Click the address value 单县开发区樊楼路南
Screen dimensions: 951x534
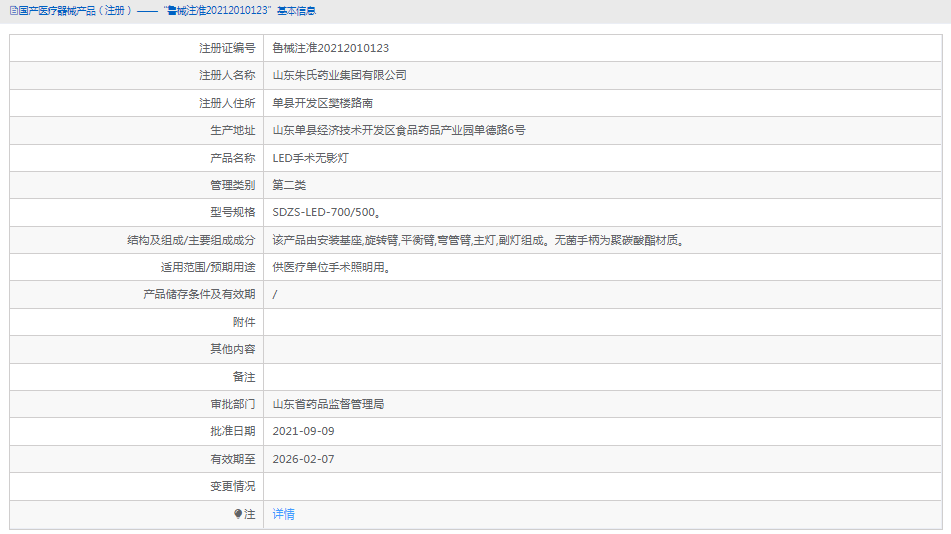(322, 103)
